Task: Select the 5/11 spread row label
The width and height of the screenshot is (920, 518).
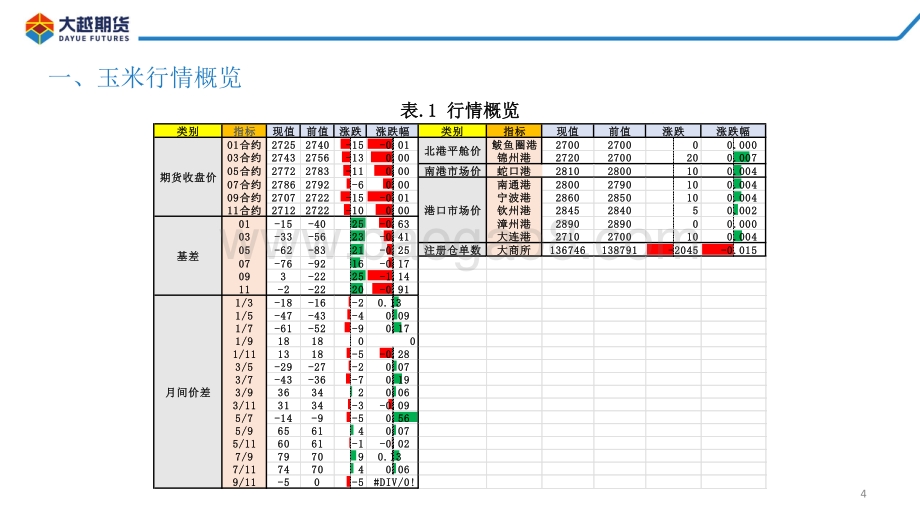Action: tap(244, 444)
